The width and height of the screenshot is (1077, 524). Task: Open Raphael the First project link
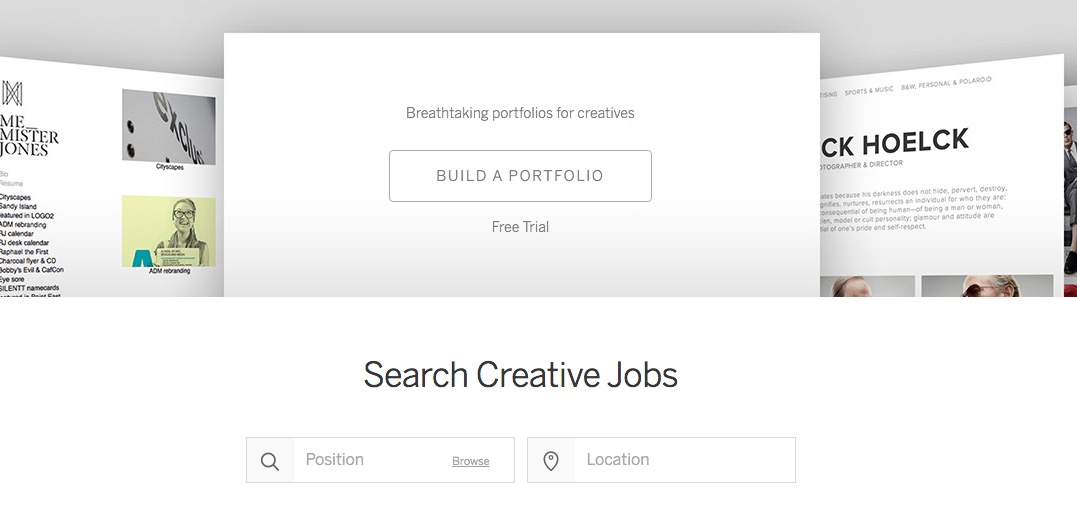pos(24,252)
